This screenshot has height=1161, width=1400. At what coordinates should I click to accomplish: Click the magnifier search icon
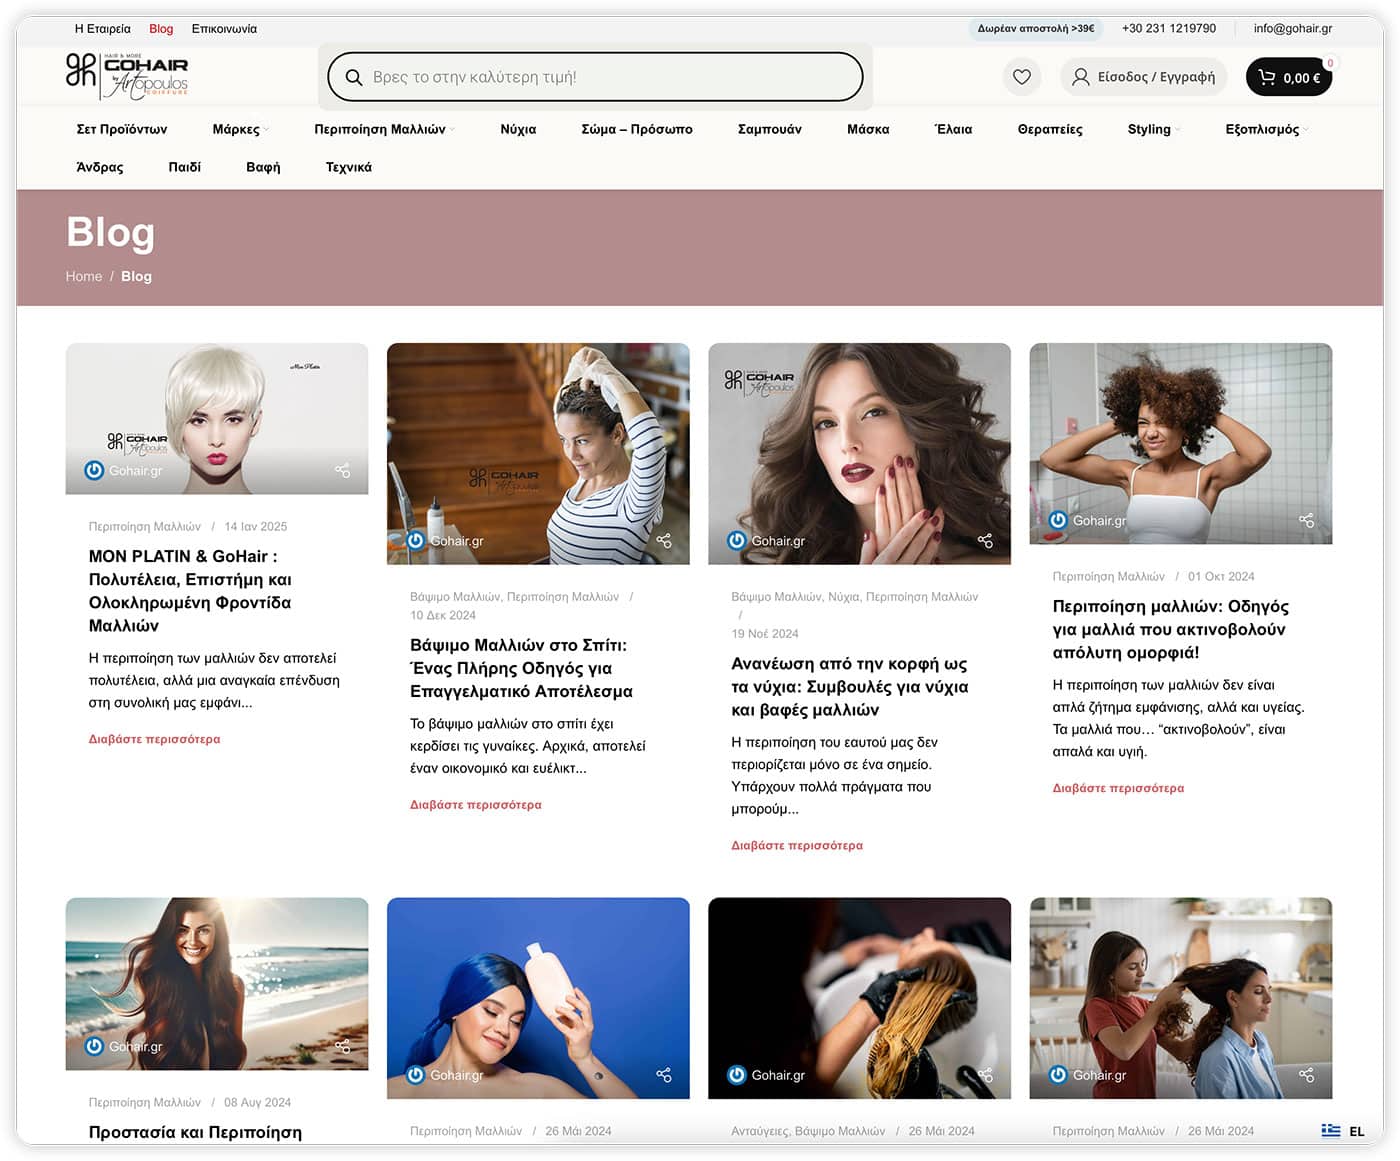tap(353, 77)
